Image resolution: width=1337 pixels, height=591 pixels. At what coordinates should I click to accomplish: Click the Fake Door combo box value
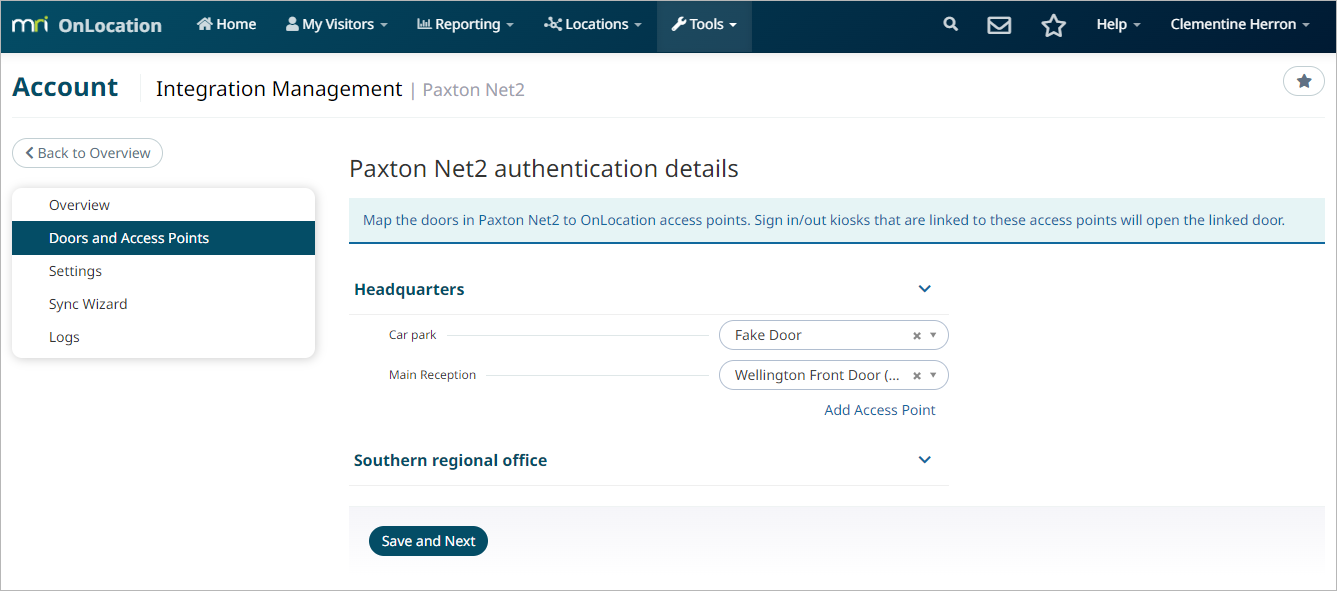pos(768,335)
